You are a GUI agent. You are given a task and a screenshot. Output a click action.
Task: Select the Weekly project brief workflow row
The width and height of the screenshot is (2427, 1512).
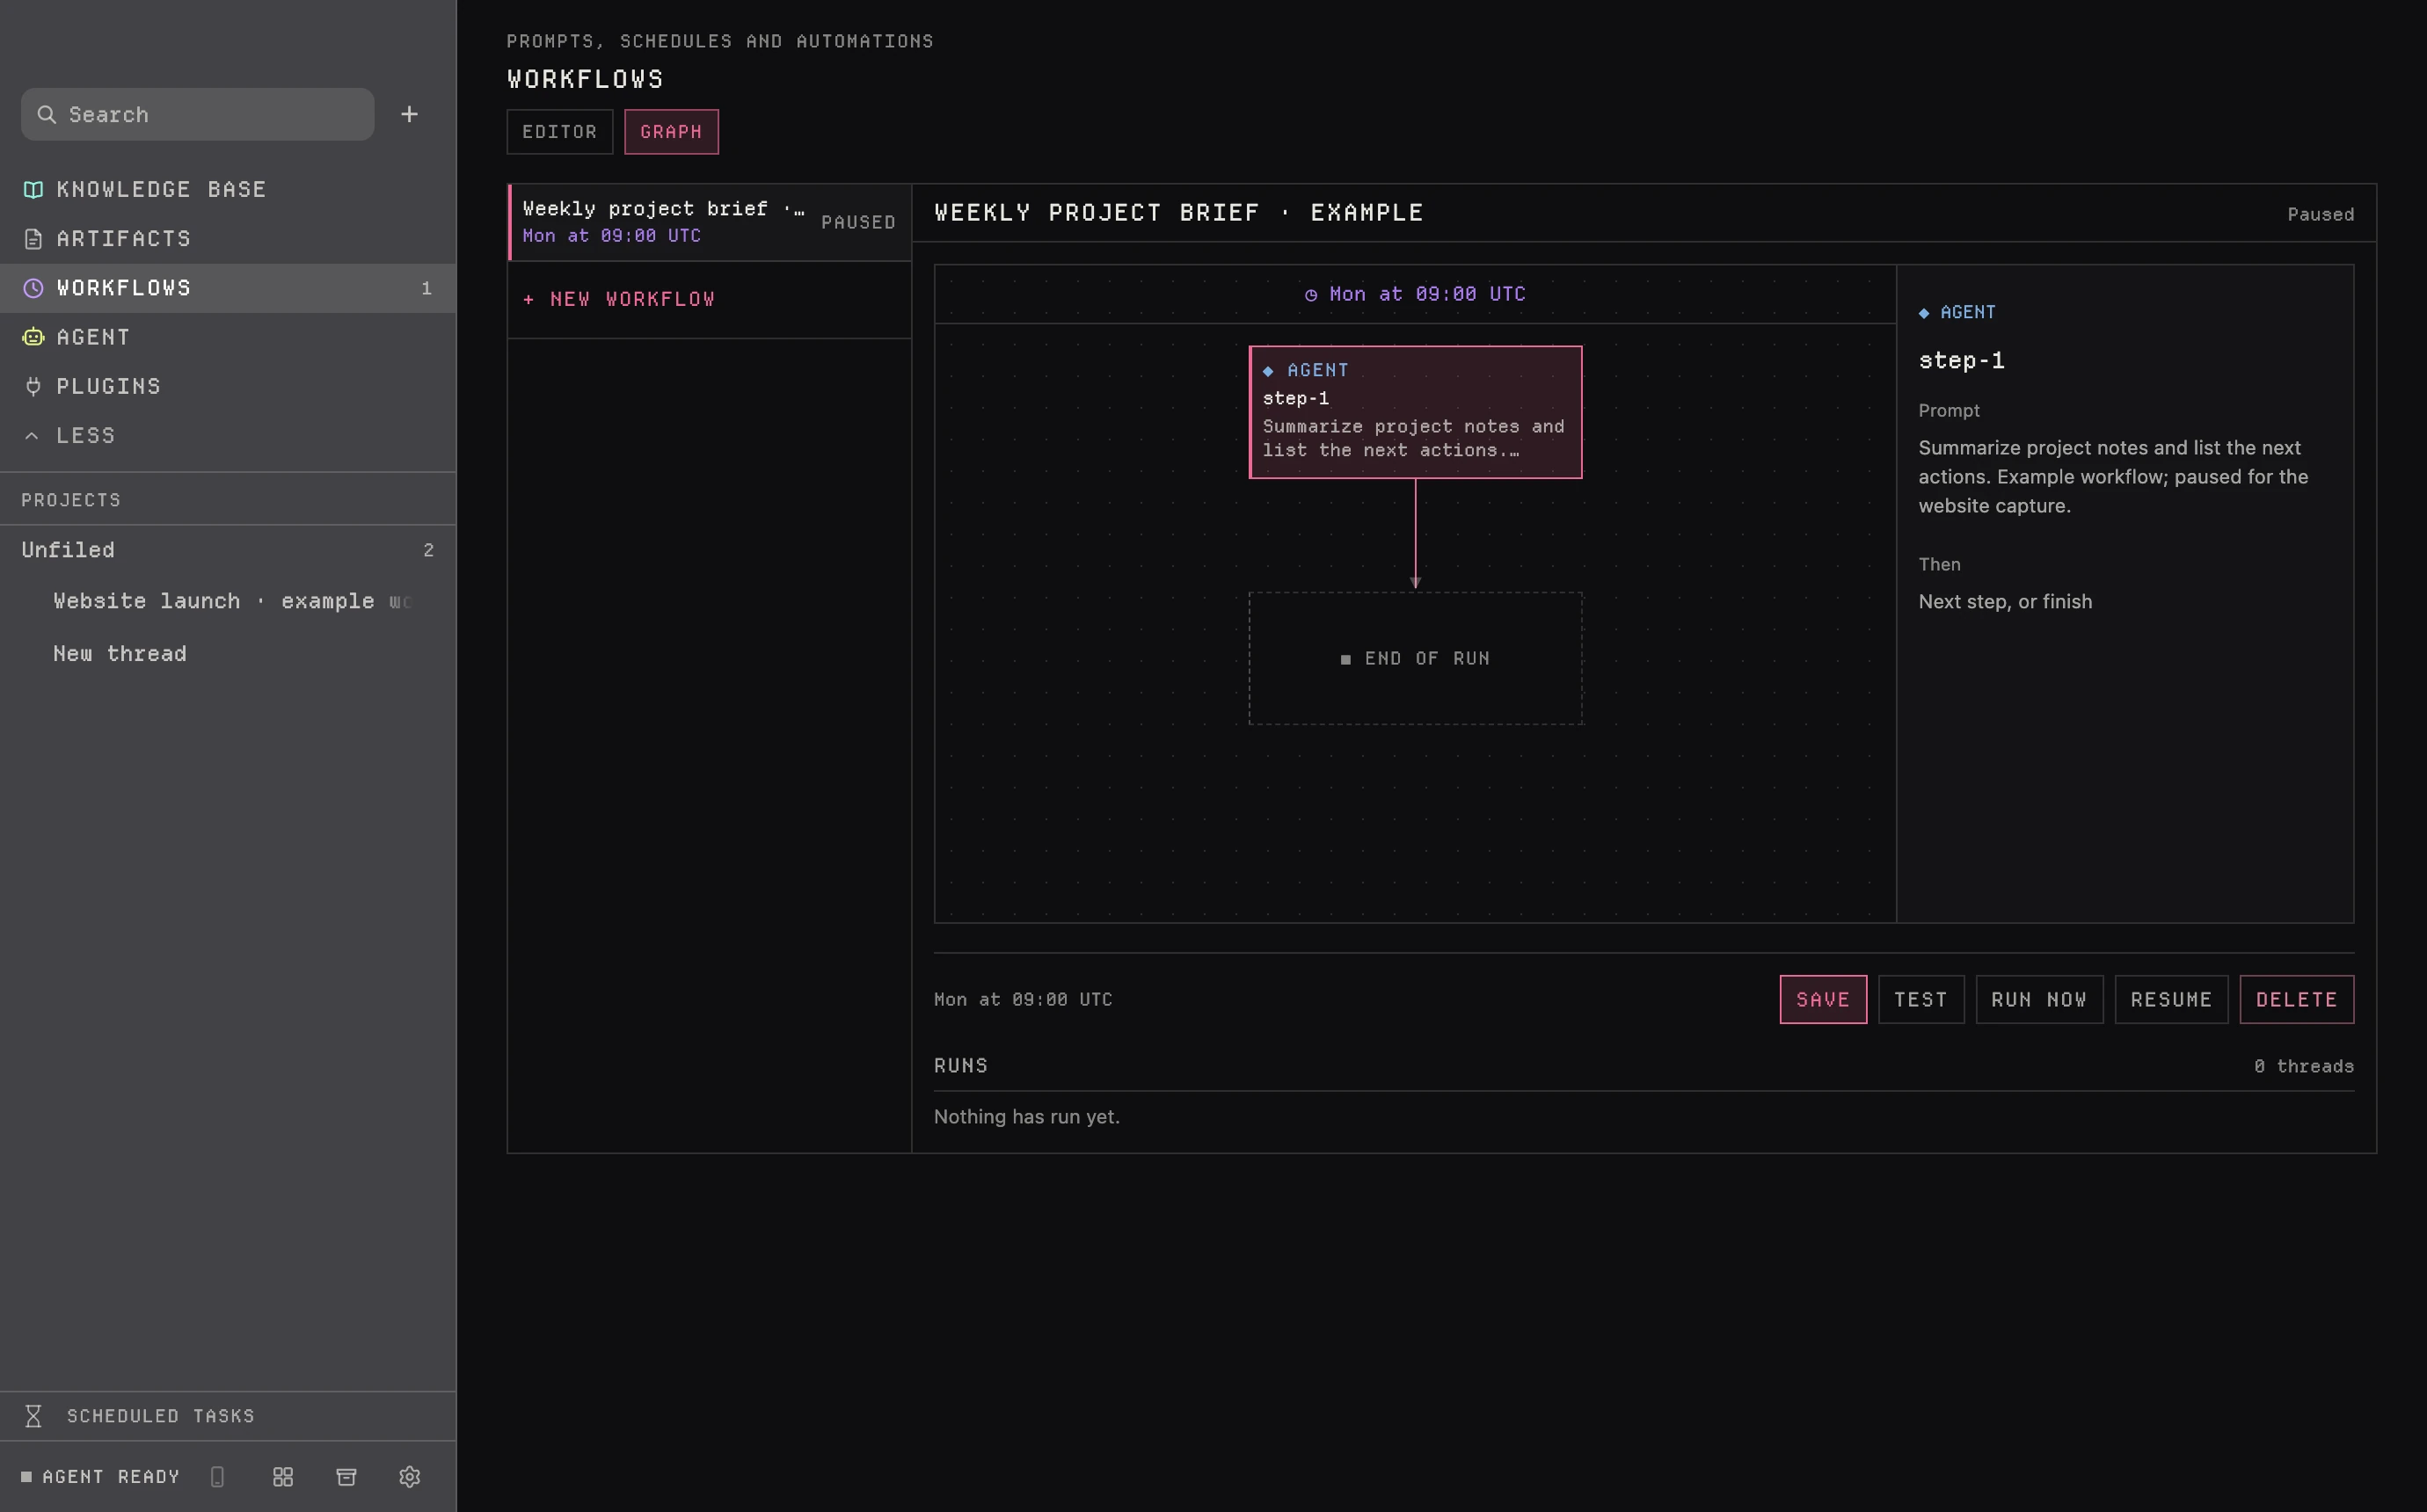coord(709,222)
